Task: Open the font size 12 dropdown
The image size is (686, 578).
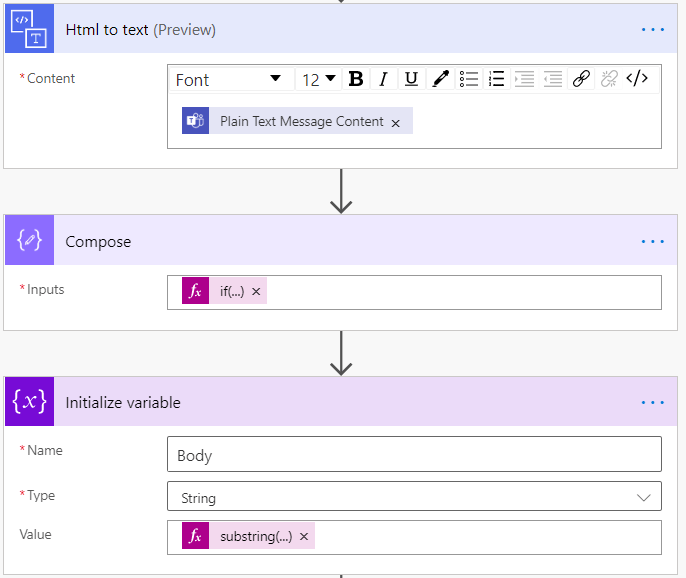Action: pyautogui.click(x=319, y=80)
